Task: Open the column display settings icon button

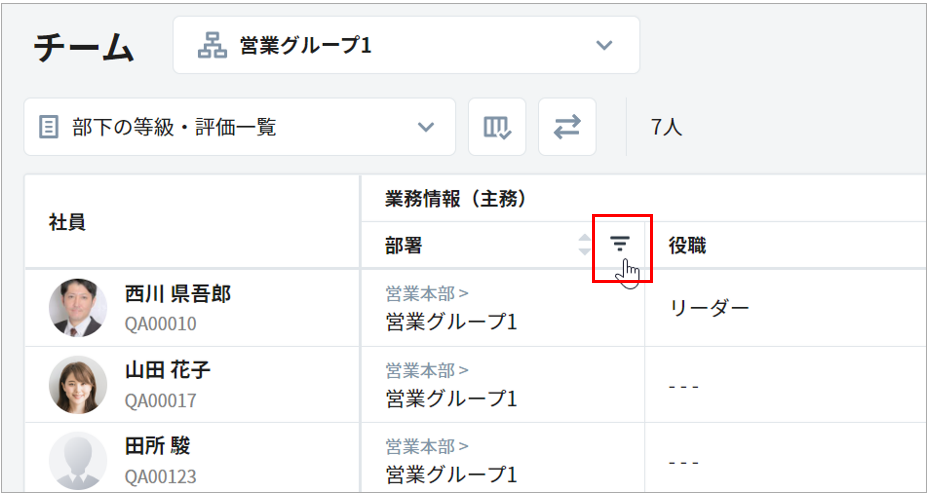Action: click(497, 127)
